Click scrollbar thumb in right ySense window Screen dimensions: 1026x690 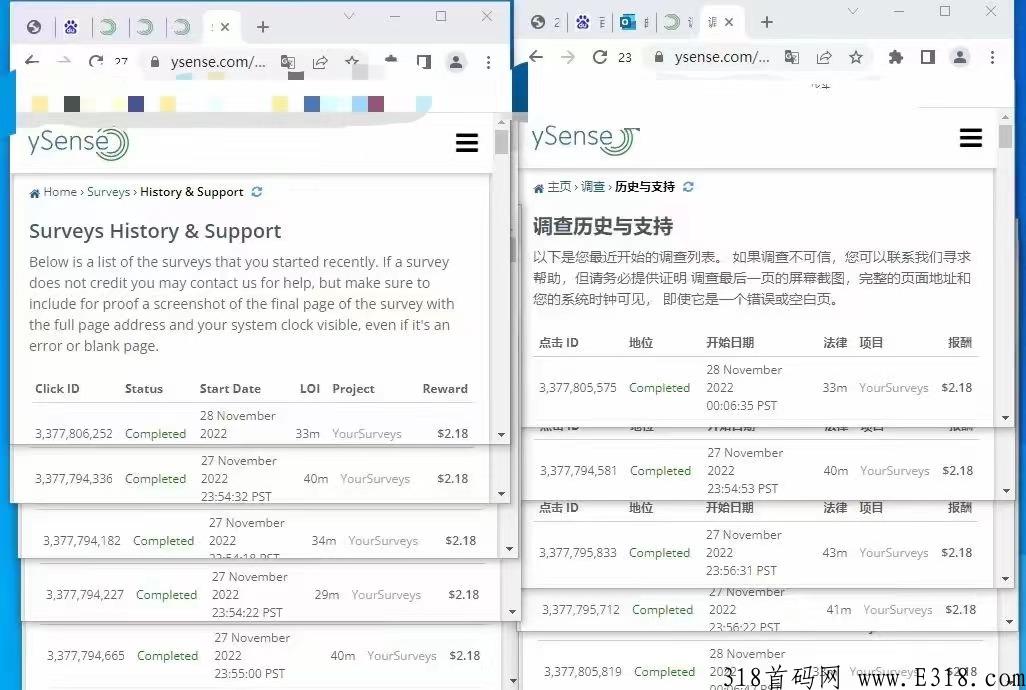coord(1005,136)
